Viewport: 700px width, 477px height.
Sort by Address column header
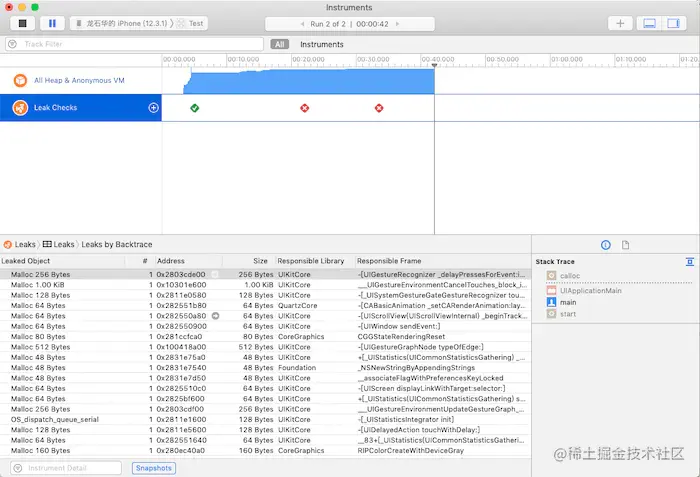(x=188, y=261)
